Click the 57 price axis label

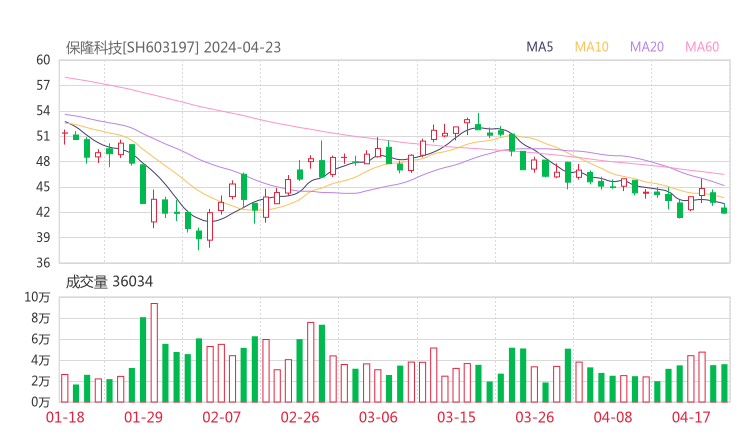point(43,85)
